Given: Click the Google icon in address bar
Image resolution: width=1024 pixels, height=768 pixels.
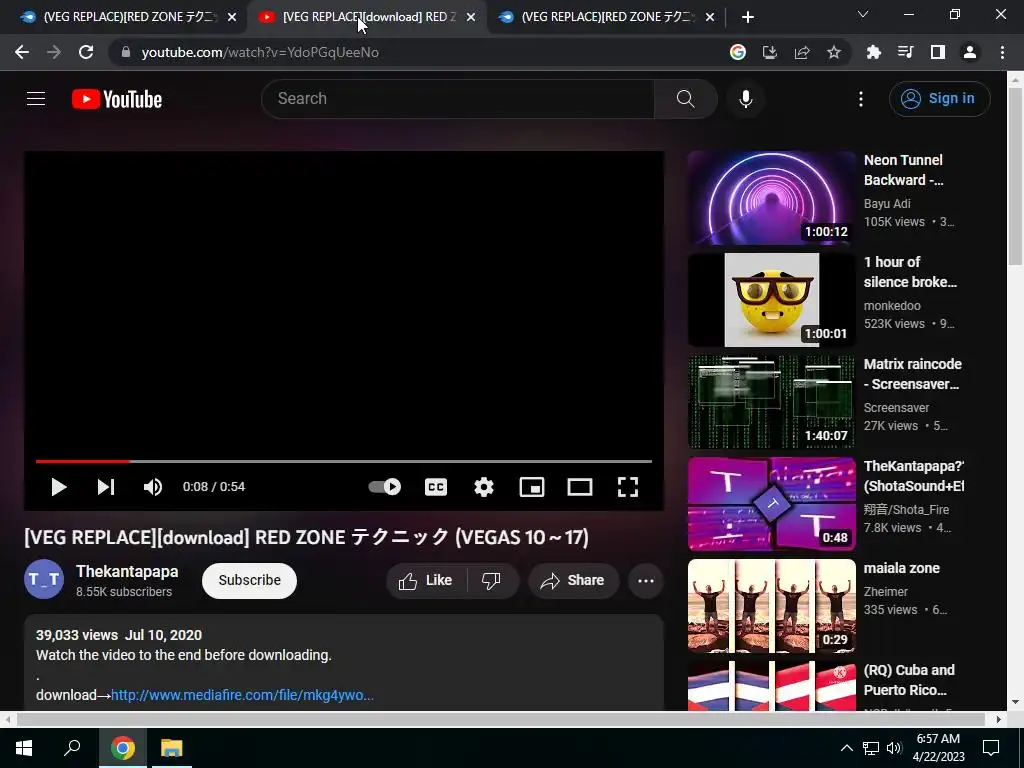Looking at the screenshot, I should pyautogui.click(x=738, y=52).
